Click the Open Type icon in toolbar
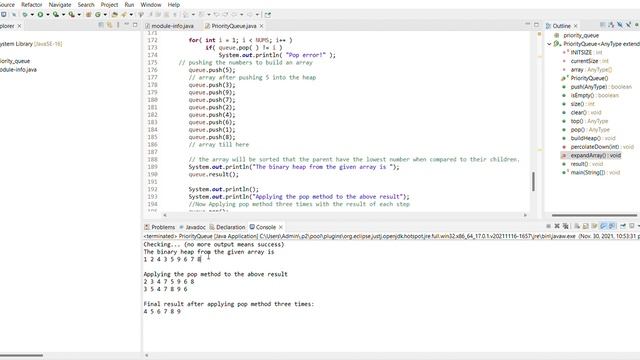This screenshot has height=360, width=640. (x=114, y=15)
